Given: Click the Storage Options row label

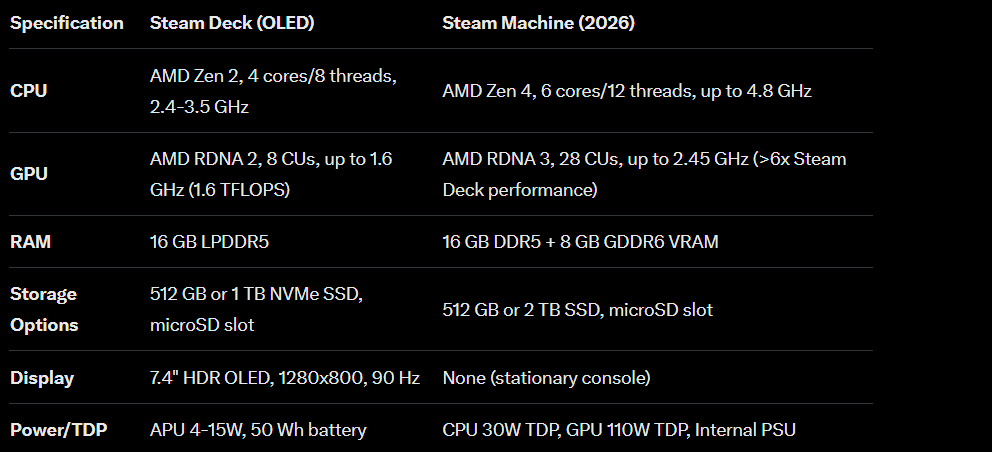Looking at the screenshot, I should click(44, 310).
